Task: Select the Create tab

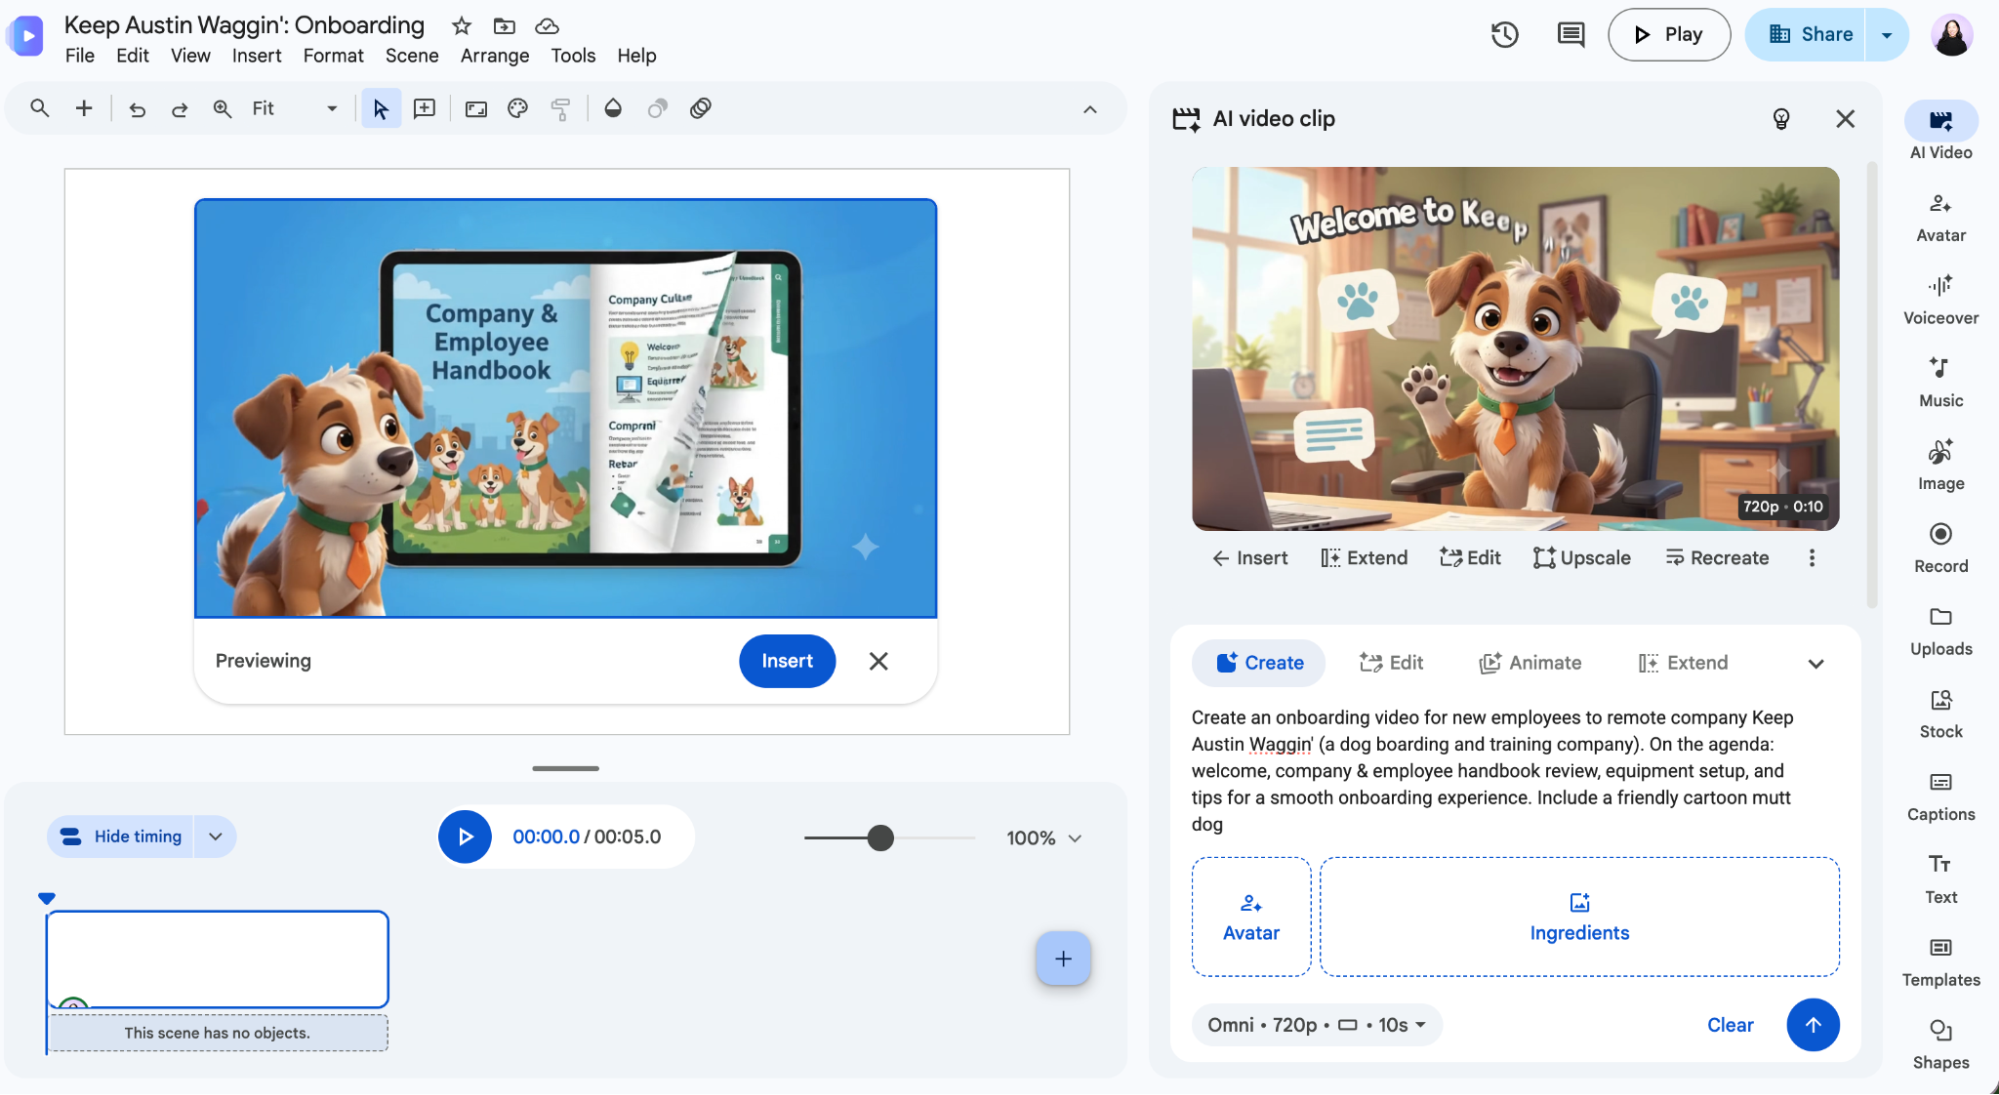Action: pyautogui.click(x=1258, y=663)
